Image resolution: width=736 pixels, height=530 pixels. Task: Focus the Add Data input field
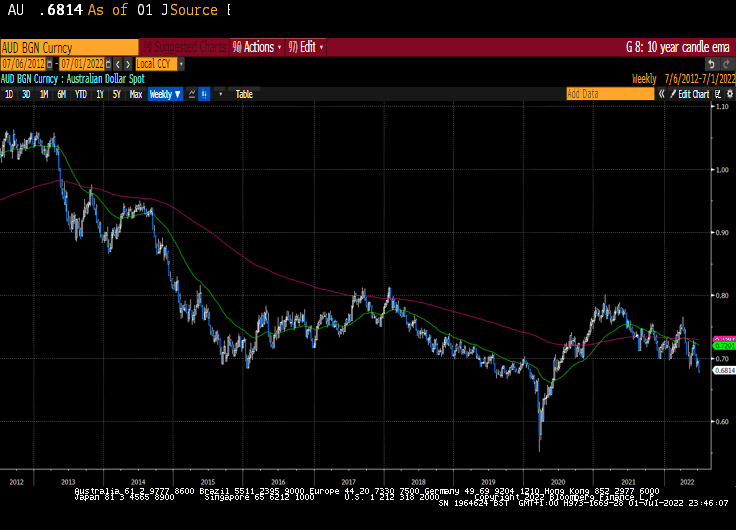click(x=610, y=94)
